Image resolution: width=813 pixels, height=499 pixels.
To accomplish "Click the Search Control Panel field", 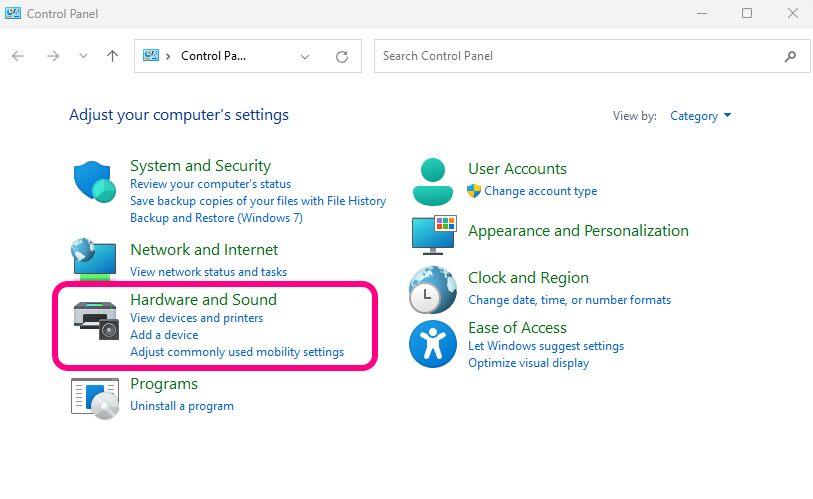I will (x=592, y=56).
